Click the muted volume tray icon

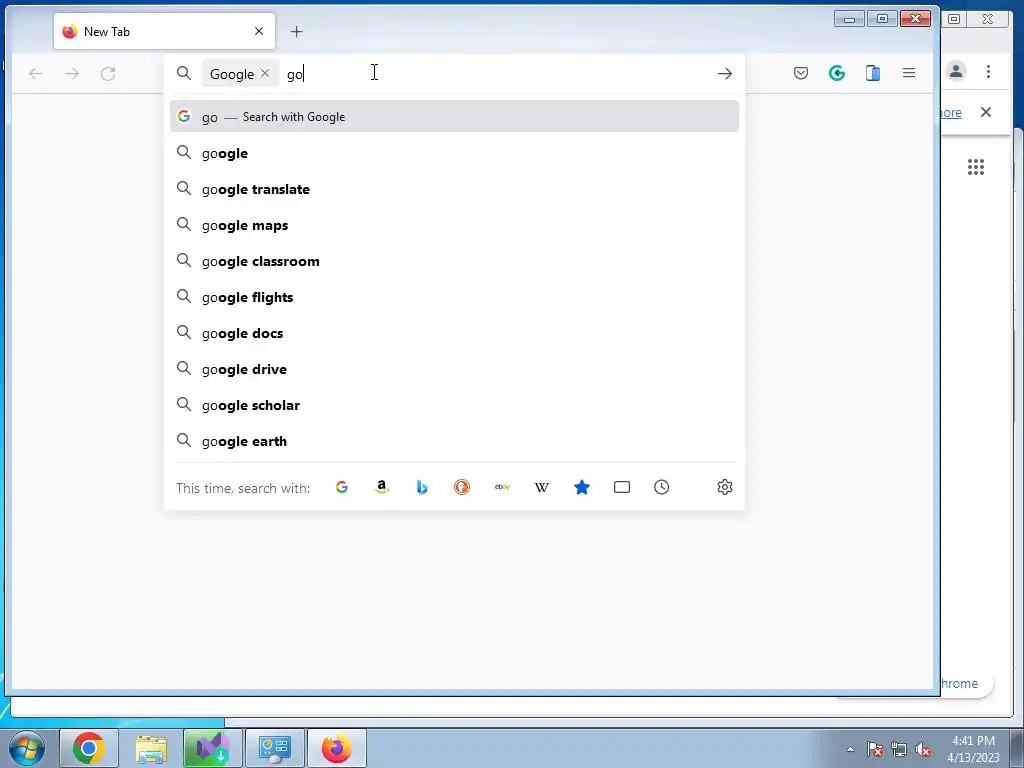[923, 750]
